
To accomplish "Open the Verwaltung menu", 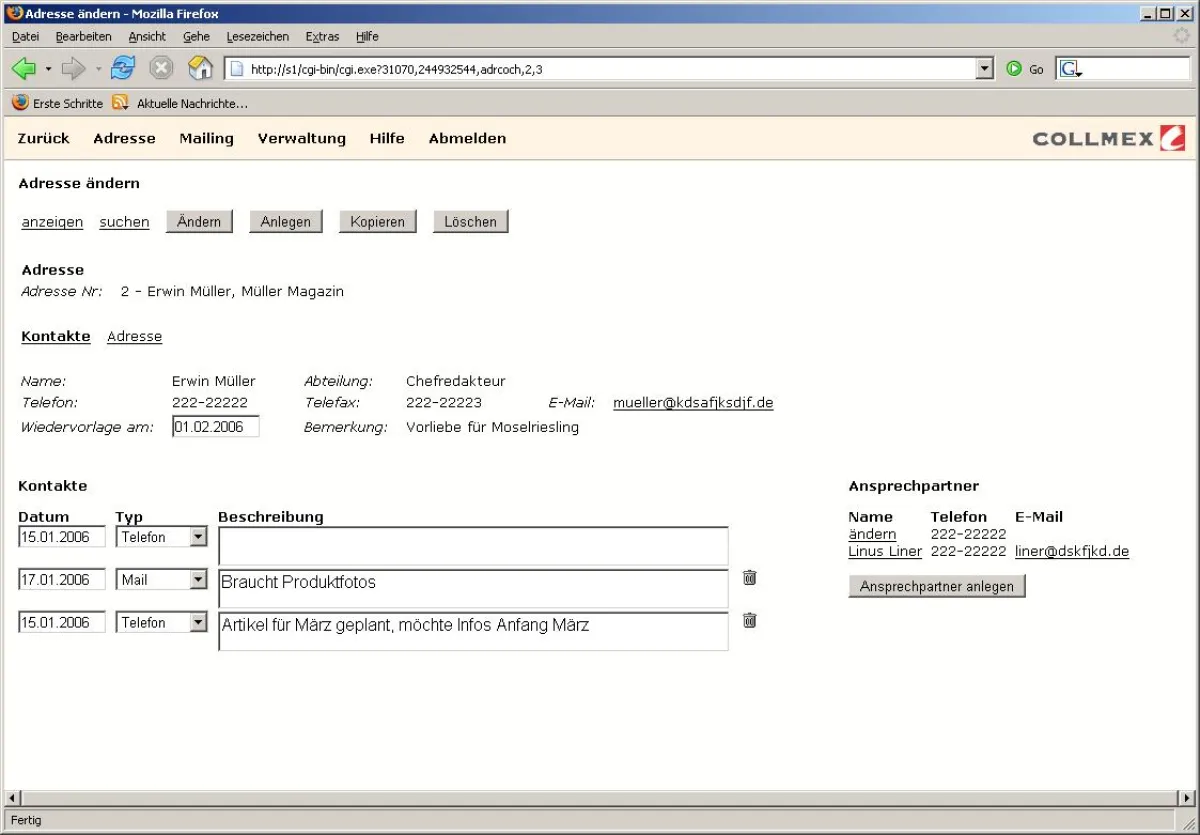I will (301, 139).
